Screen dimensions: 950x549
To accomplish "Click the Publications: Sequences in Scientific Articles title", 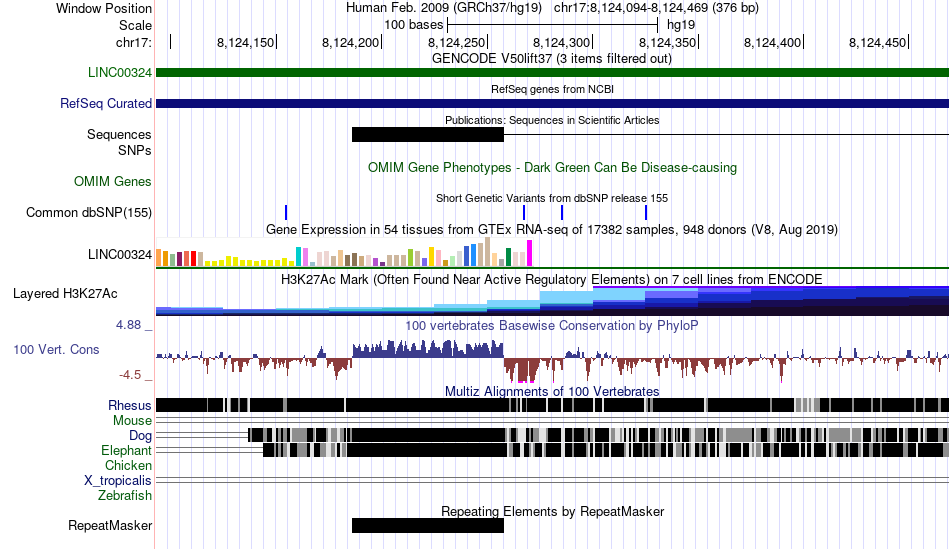I will pyautogui.click(x=552, y=120).
